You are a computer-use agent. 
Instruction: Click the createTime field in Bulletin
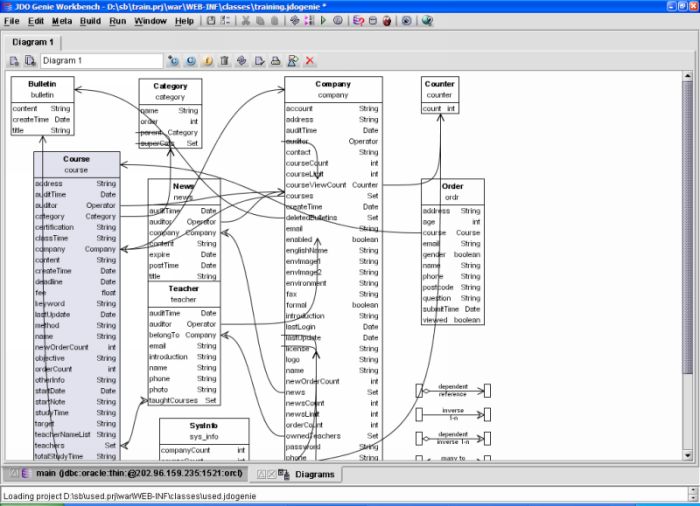[x=42, y=120]
